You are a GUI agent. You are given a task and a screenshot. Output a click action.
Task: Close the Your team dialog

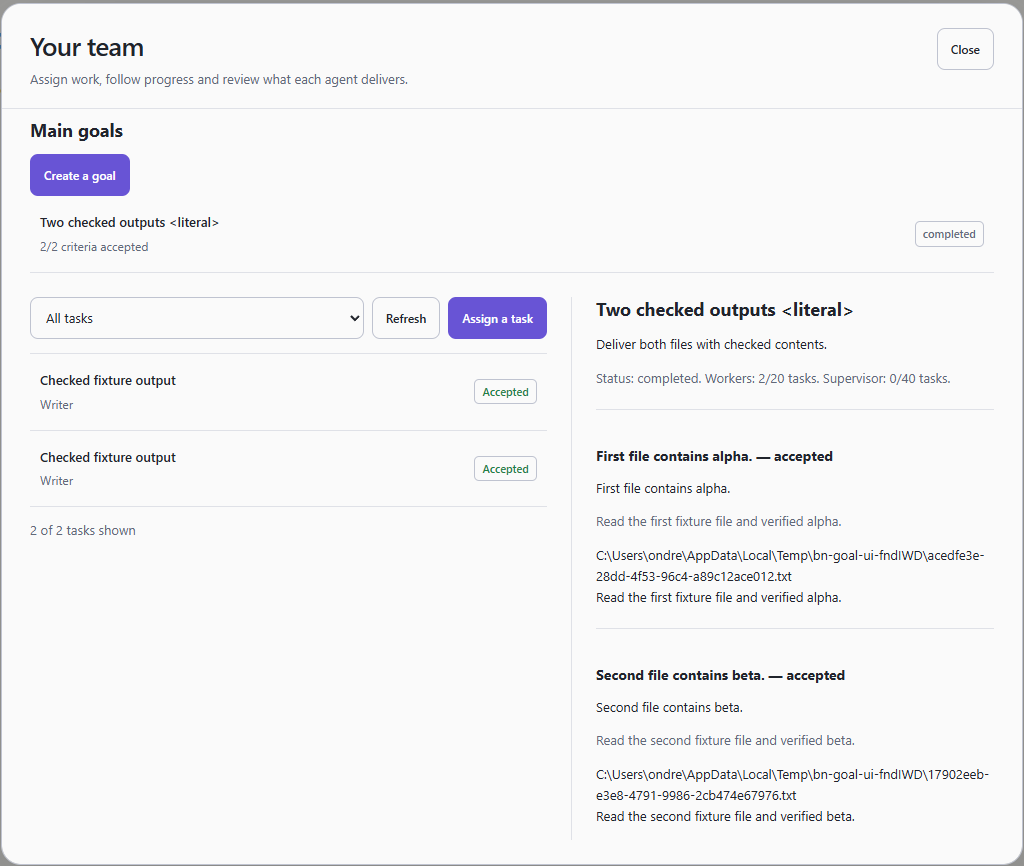pos(965,49)
